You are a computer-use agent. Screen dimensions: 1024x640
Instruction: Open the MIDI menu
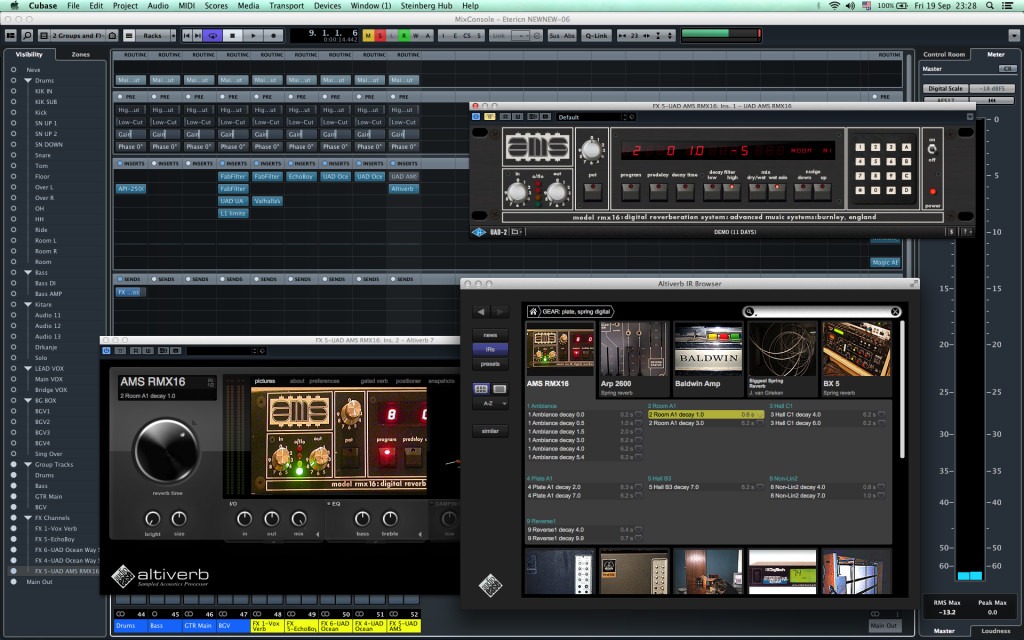[x=186, y=5]
